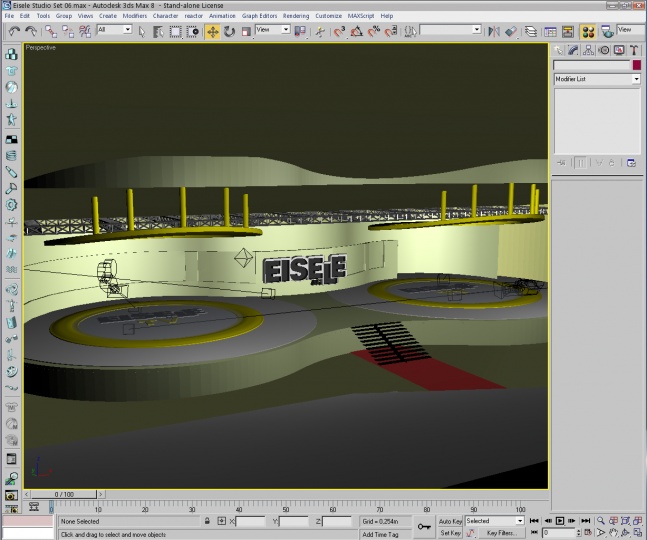This screenshot has width=647, height=540.
Task: Pick the Select Object arrow tool
Action: pos(142,31)
